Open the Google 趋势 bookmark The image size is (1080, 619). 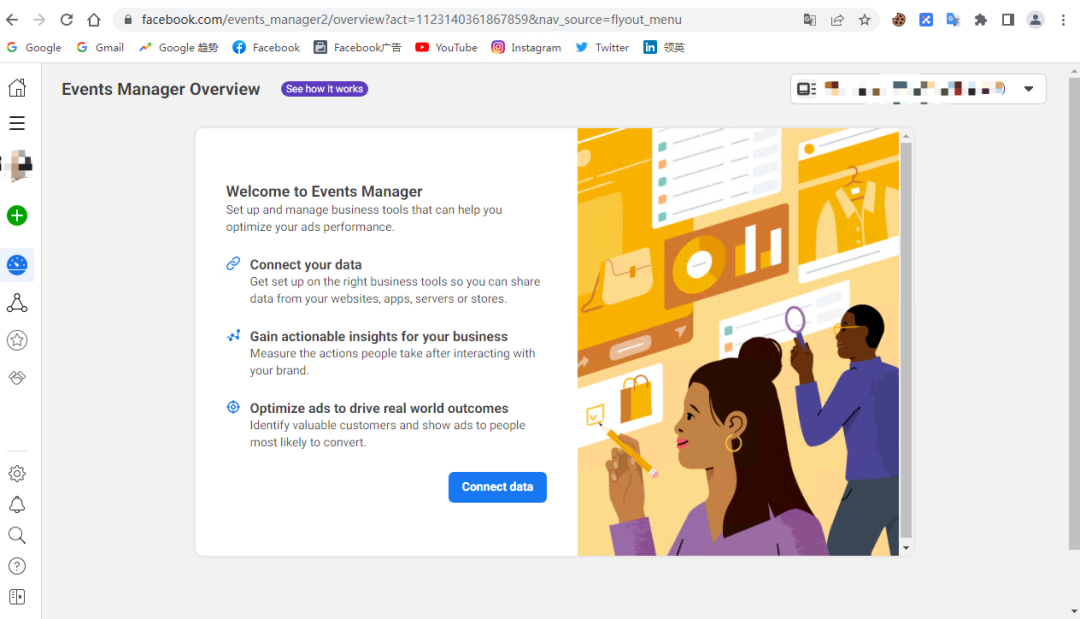[178, 48]
